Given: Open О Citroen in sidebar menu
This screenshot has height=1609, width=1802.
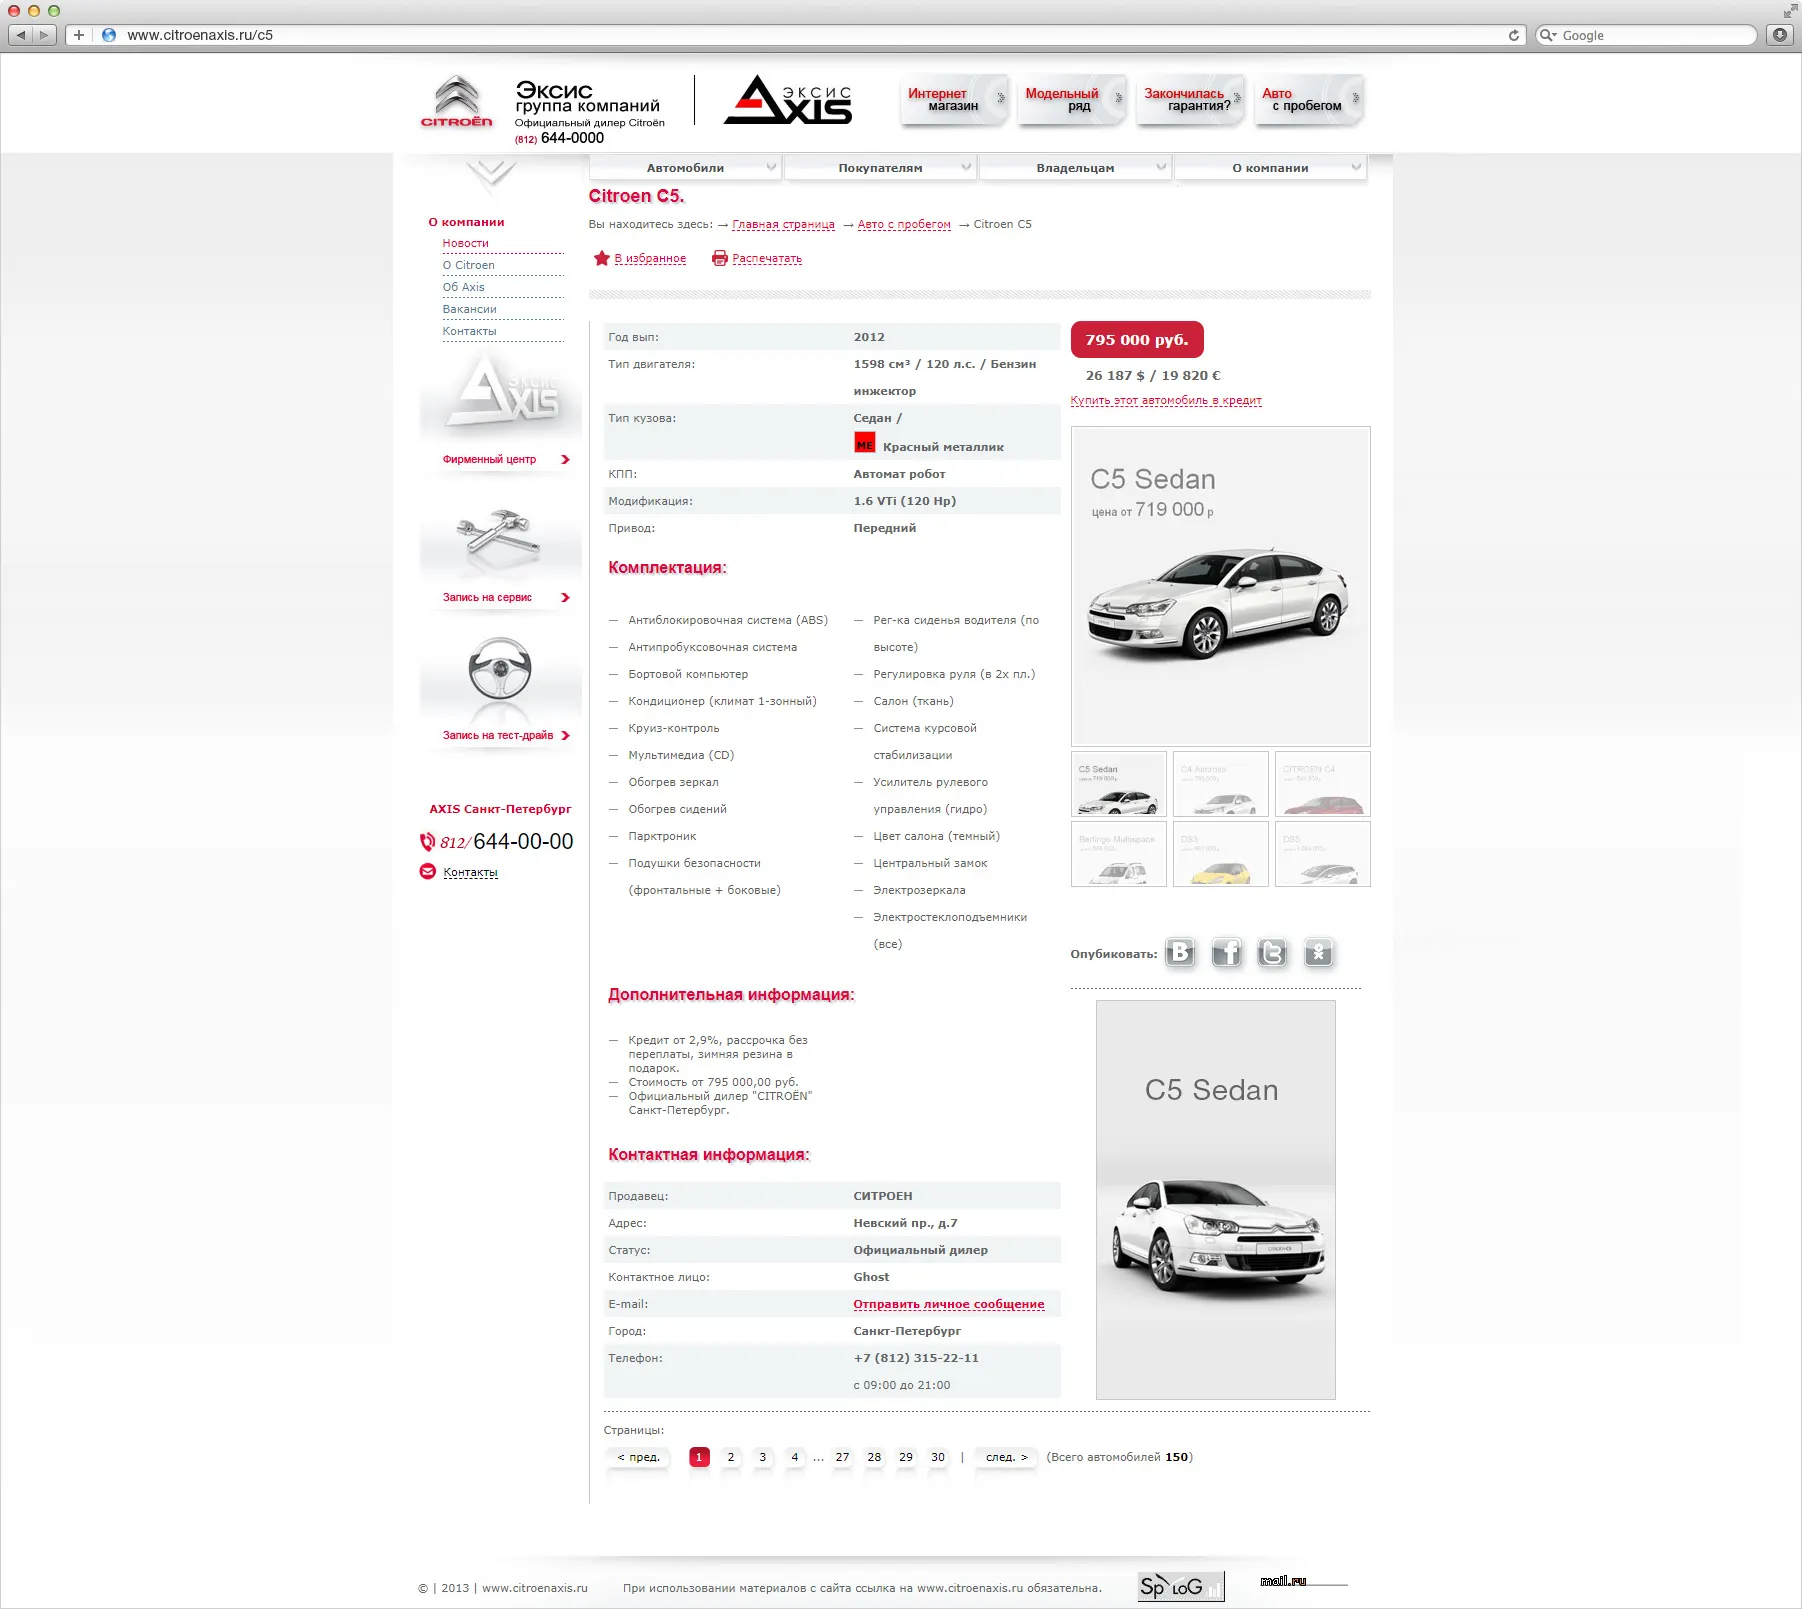Looking at the screenshot, I should tap(469, 265).
